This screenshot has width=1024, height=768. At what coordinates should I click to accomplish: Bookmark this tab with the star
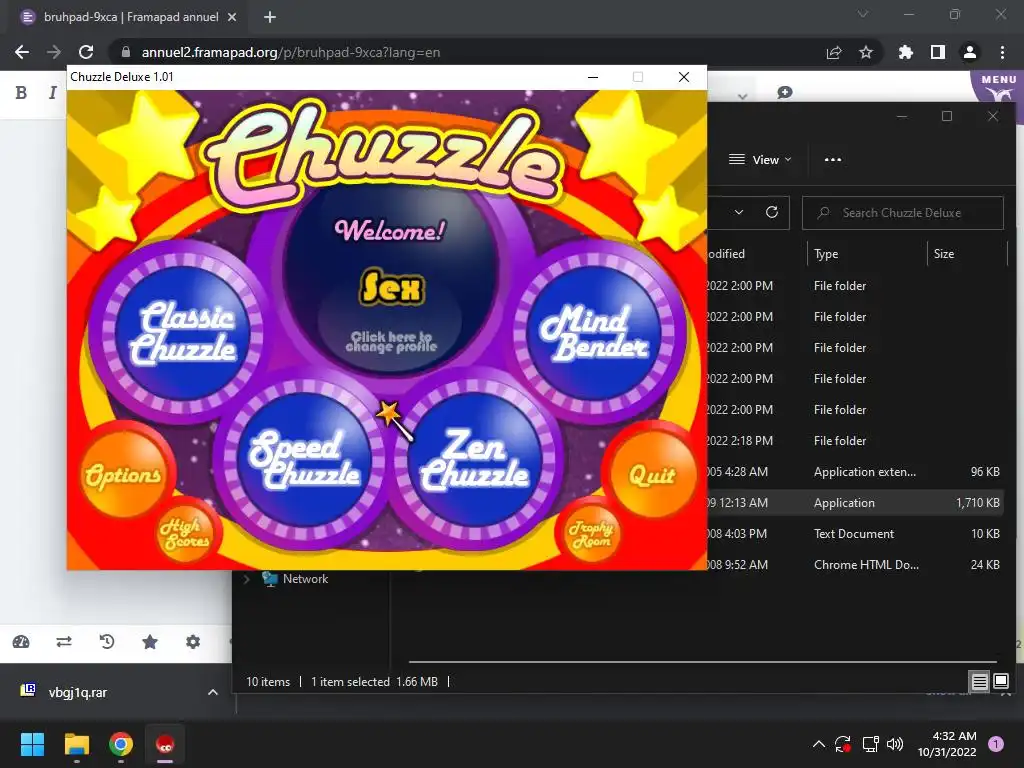tap(866, 52)
